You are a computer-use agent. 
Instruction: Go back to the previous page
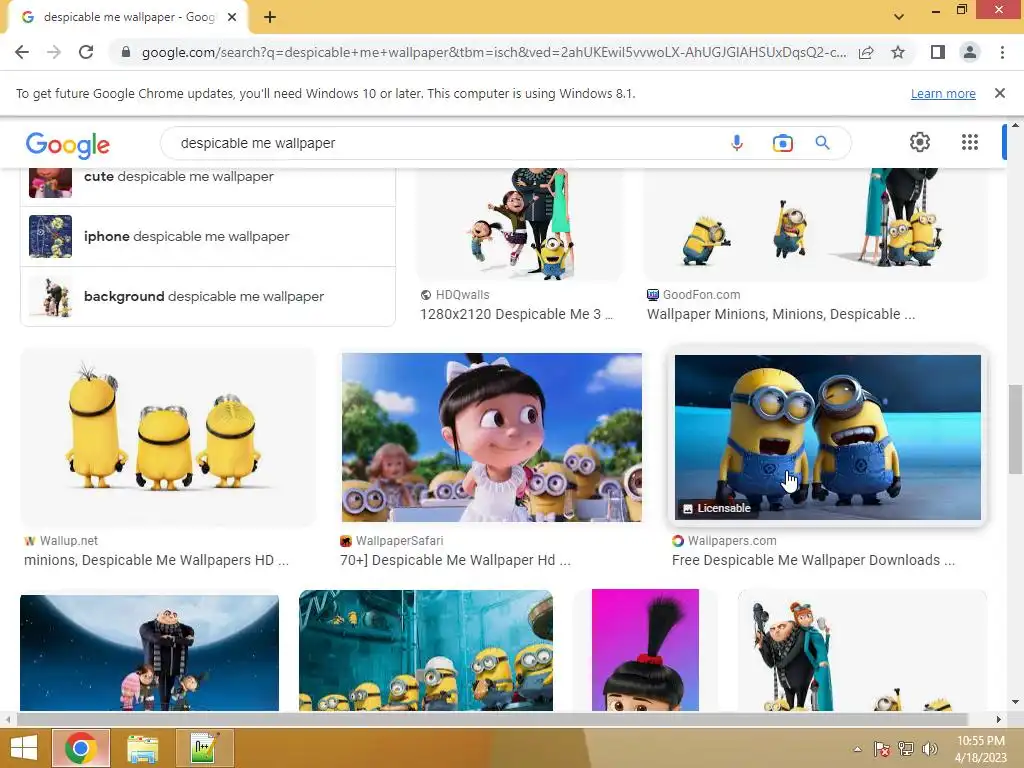point(22,52)
